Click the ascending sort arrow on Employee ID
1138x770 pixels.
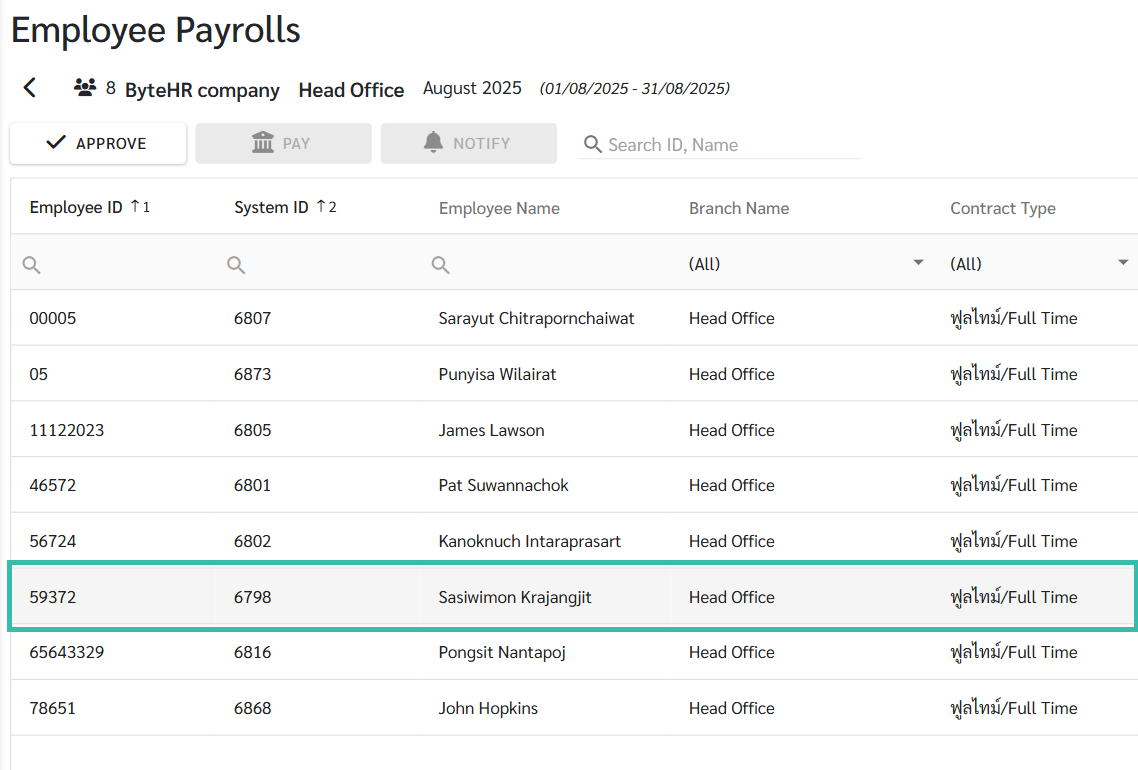pyautogui.click(x=136, y=207)
